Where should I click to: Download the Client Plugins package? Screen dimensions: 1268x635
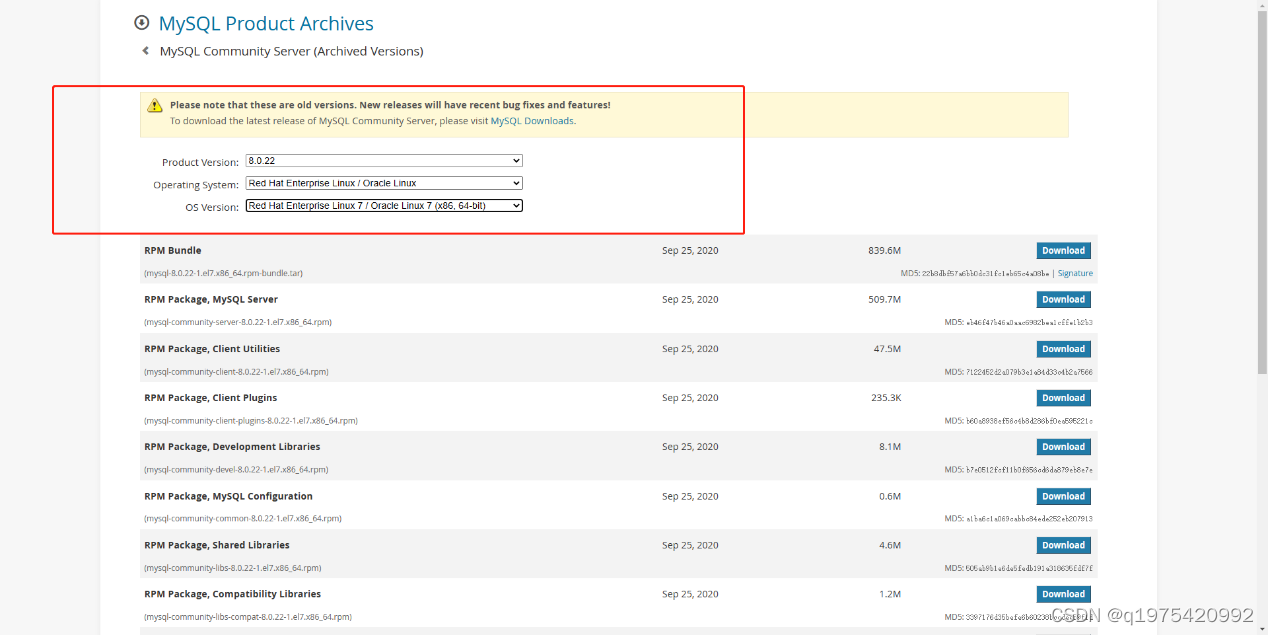pos(1063,398)
